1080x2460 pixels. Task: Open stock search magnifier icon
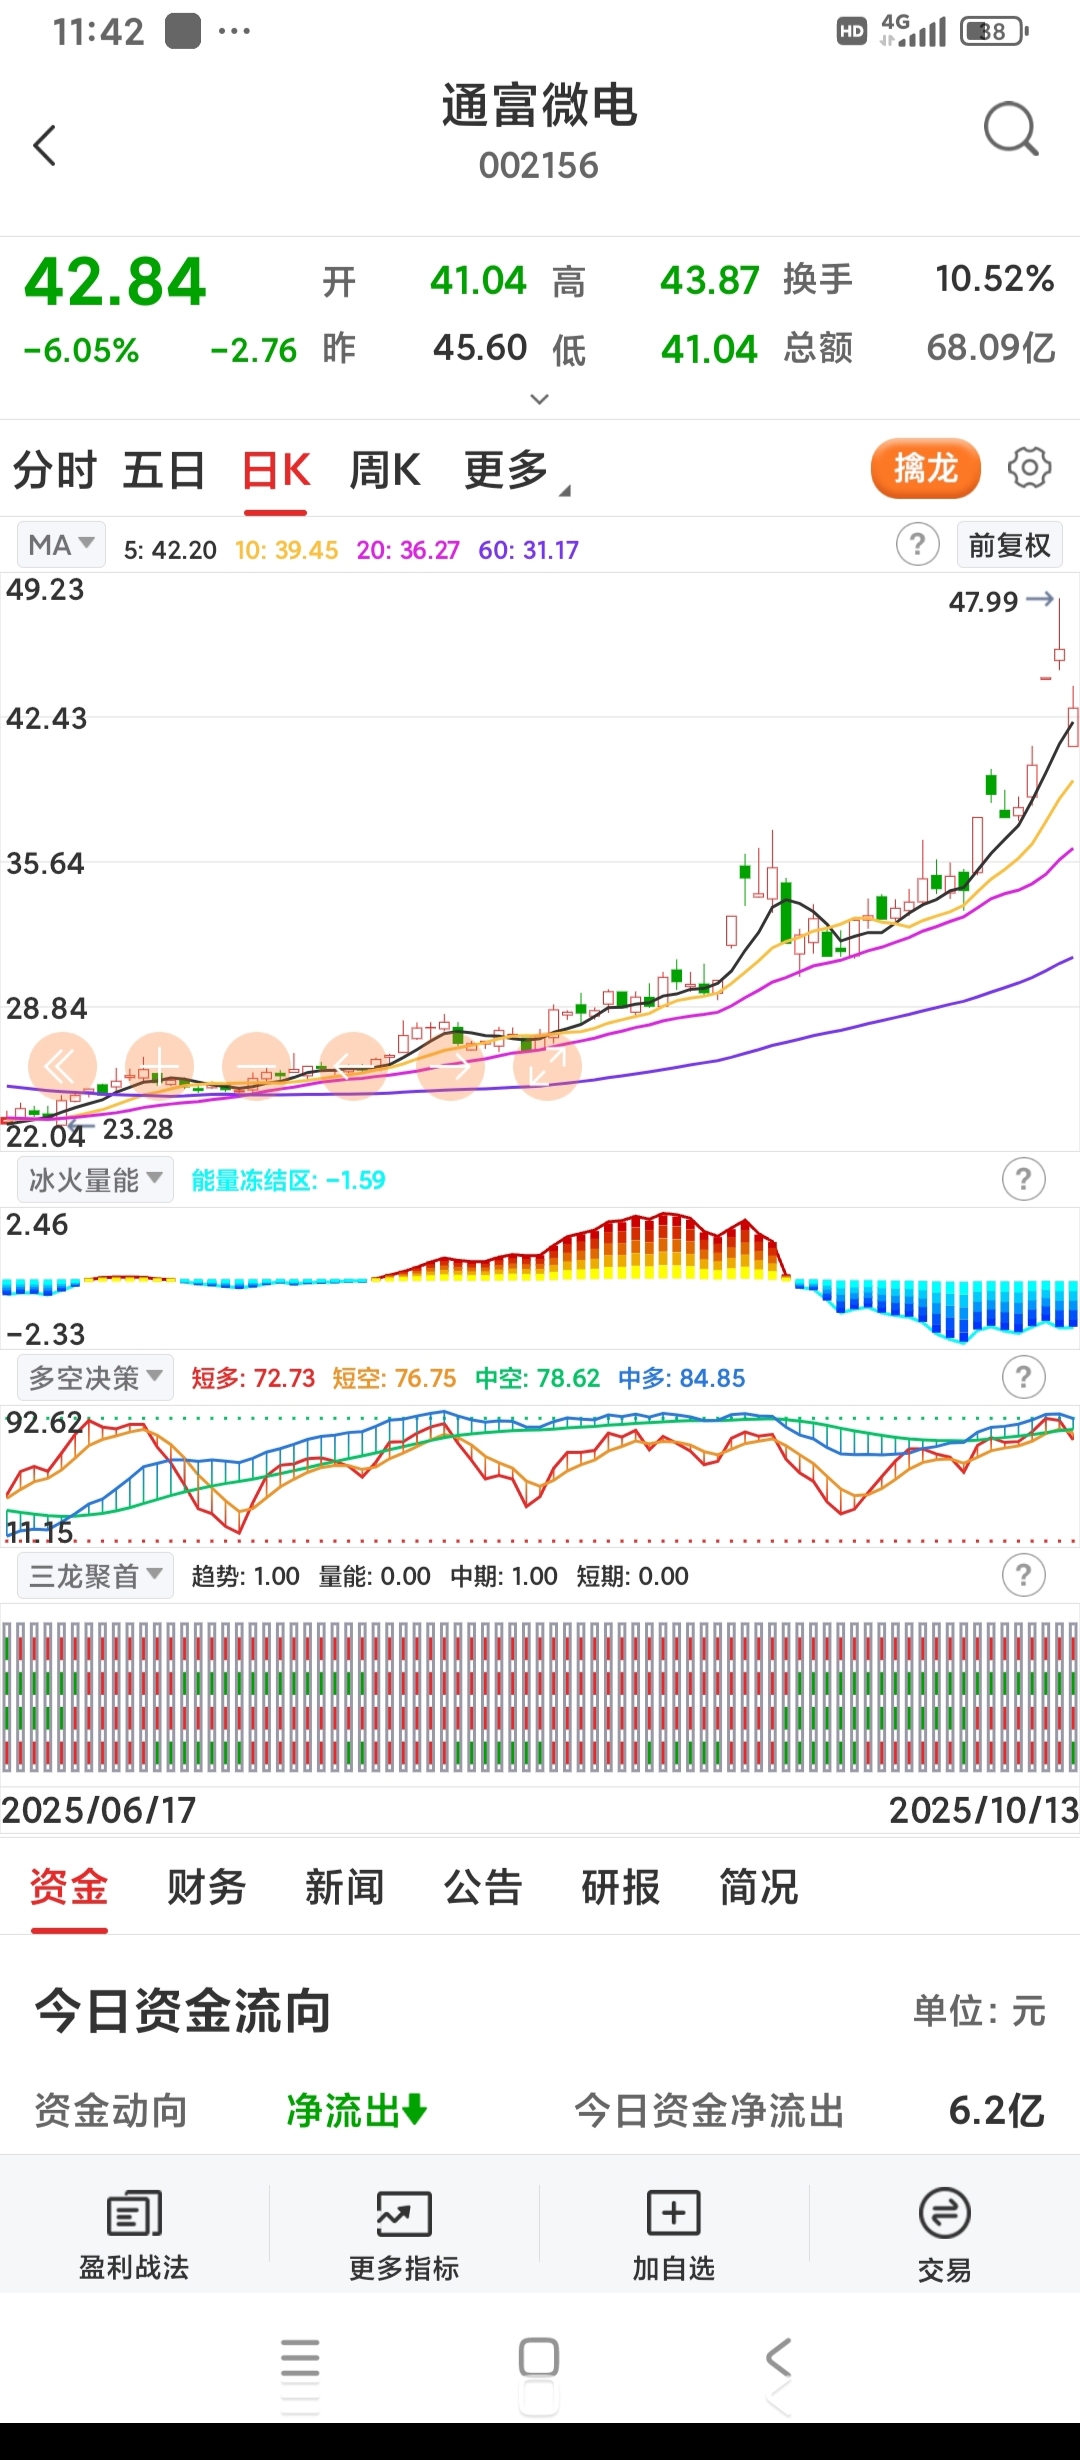[1011, 130]
